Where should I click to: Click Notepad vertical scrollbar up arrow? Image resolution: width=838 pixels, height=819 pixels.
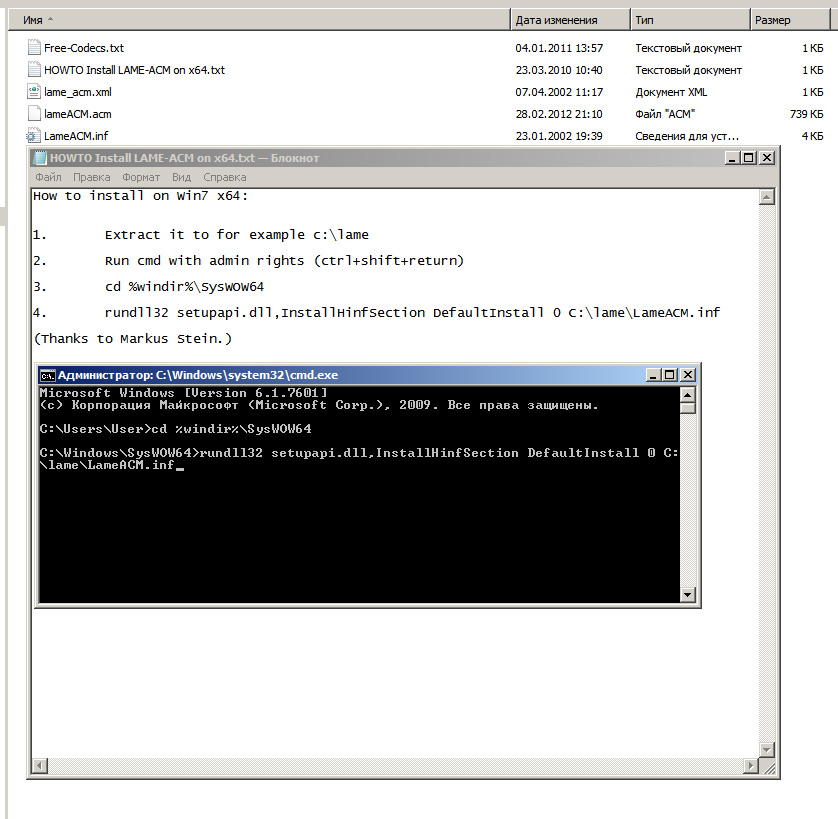point(767,197)
